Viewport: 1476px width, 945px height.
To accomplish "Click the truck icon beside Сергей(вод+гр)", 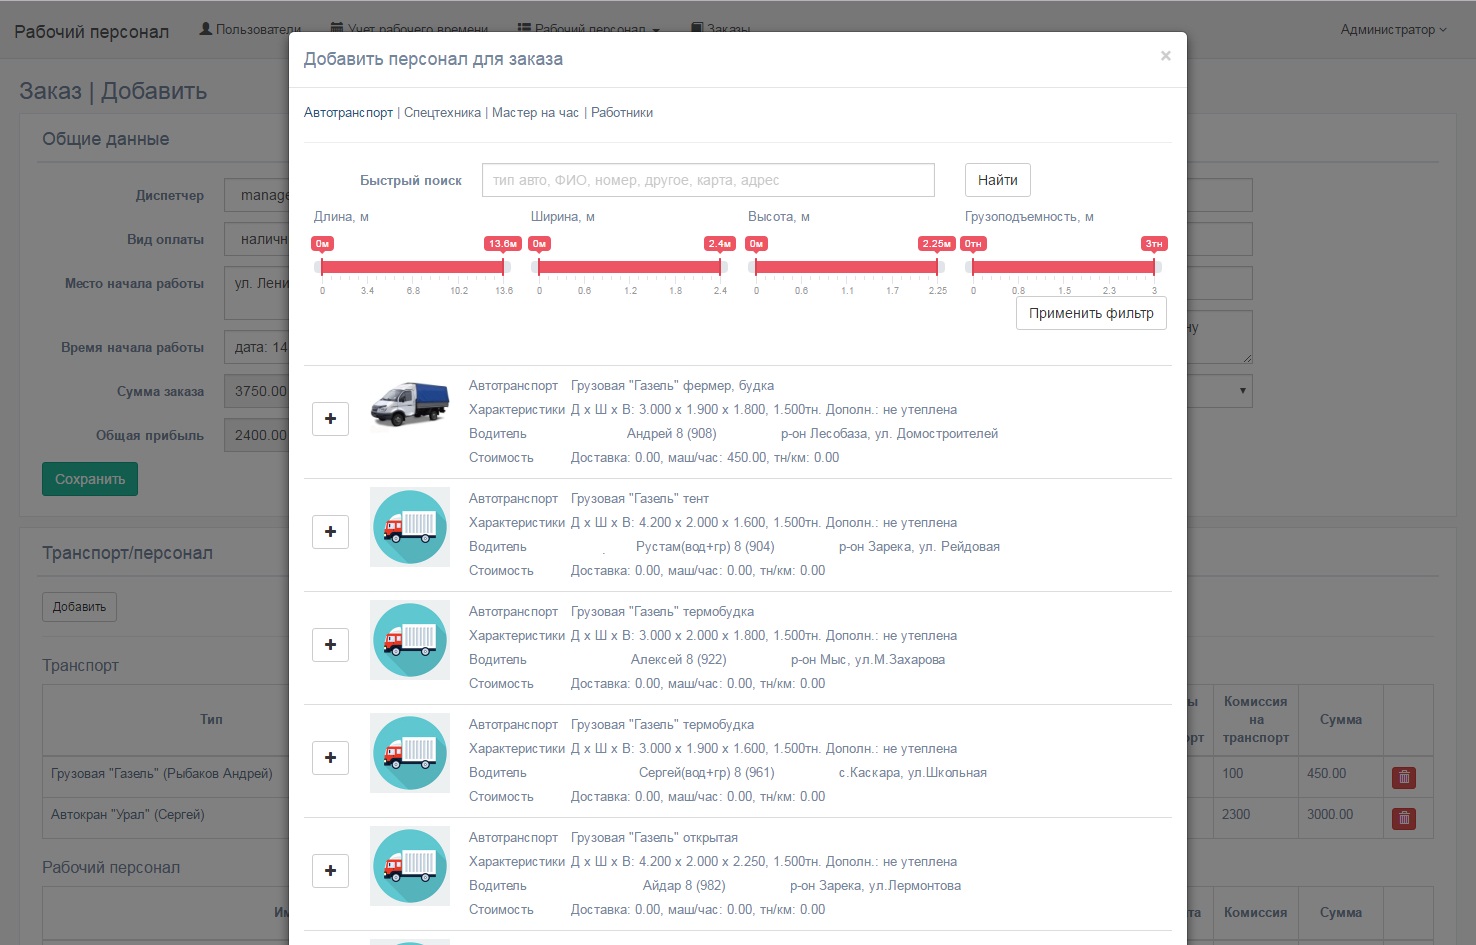I will (410, 753).
